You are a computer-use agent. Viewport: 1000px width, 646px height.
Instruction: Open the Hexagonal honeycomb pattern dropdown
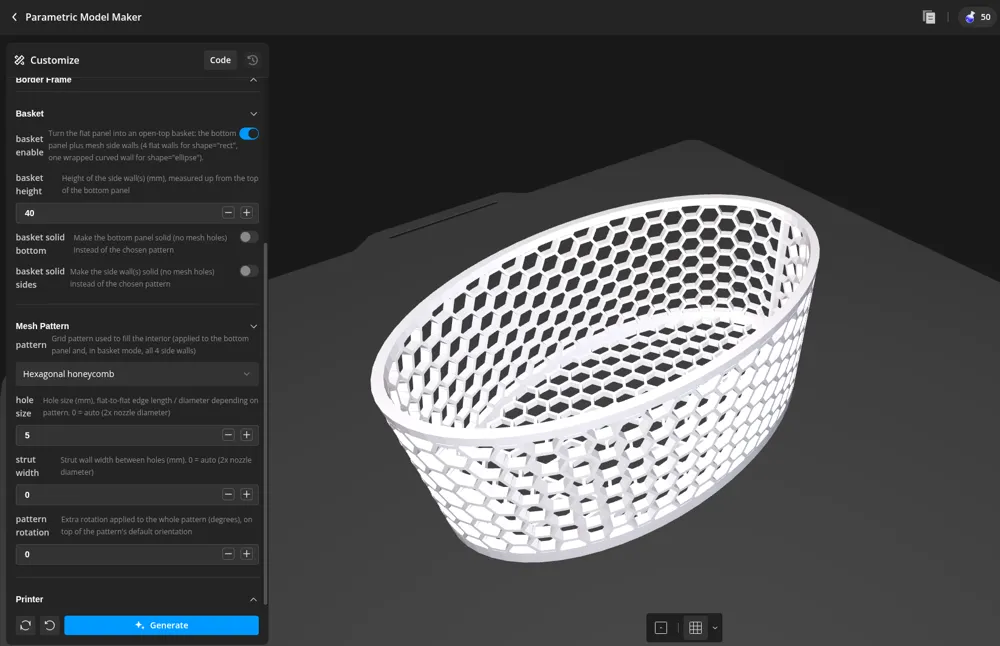[136, 374]
